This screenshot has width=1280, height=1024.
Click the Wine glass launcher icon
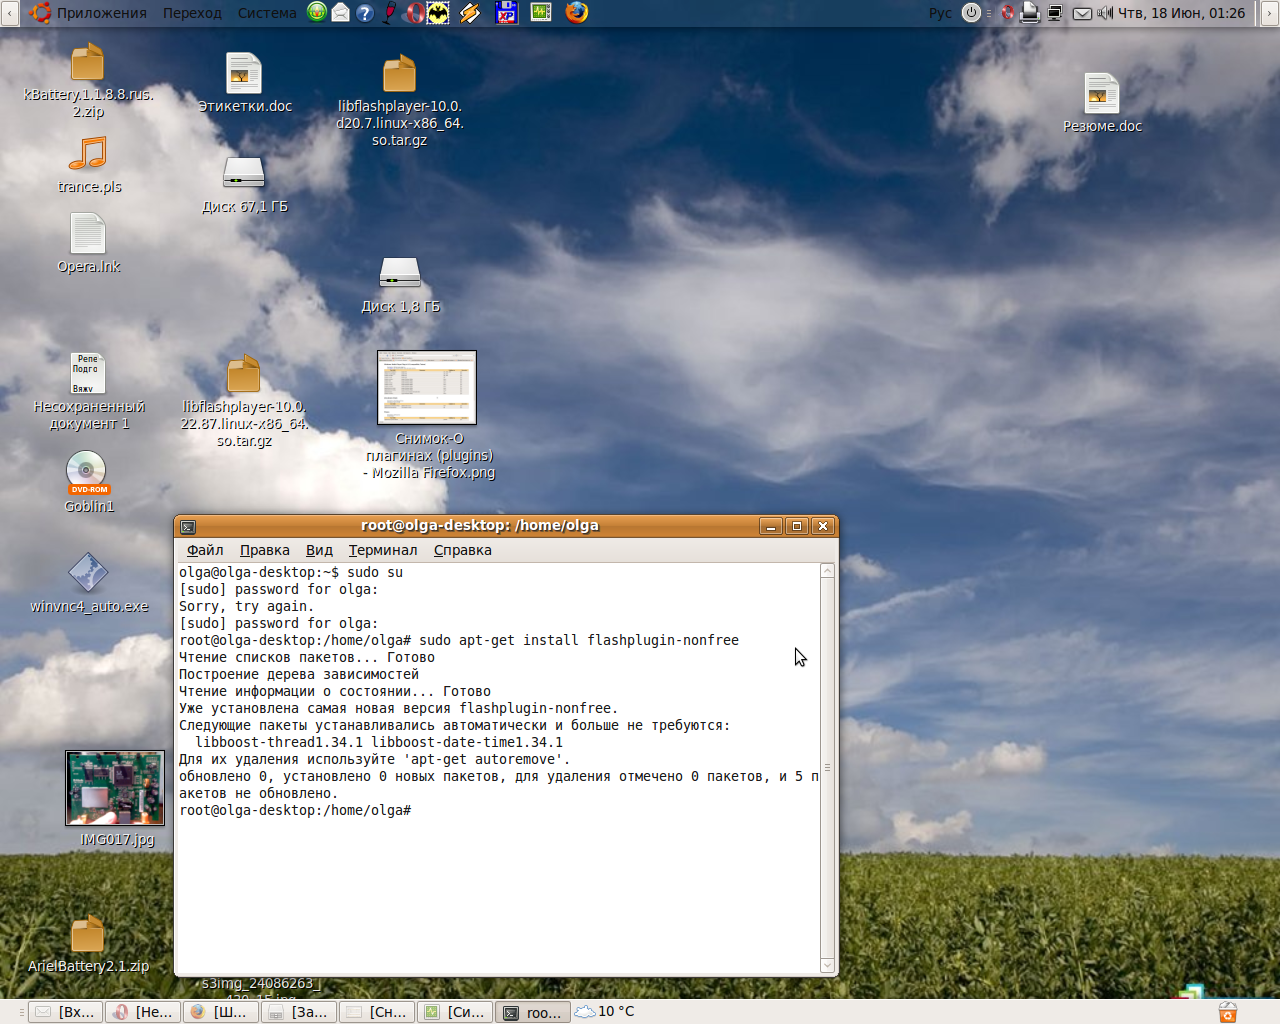tap(389, 13)
